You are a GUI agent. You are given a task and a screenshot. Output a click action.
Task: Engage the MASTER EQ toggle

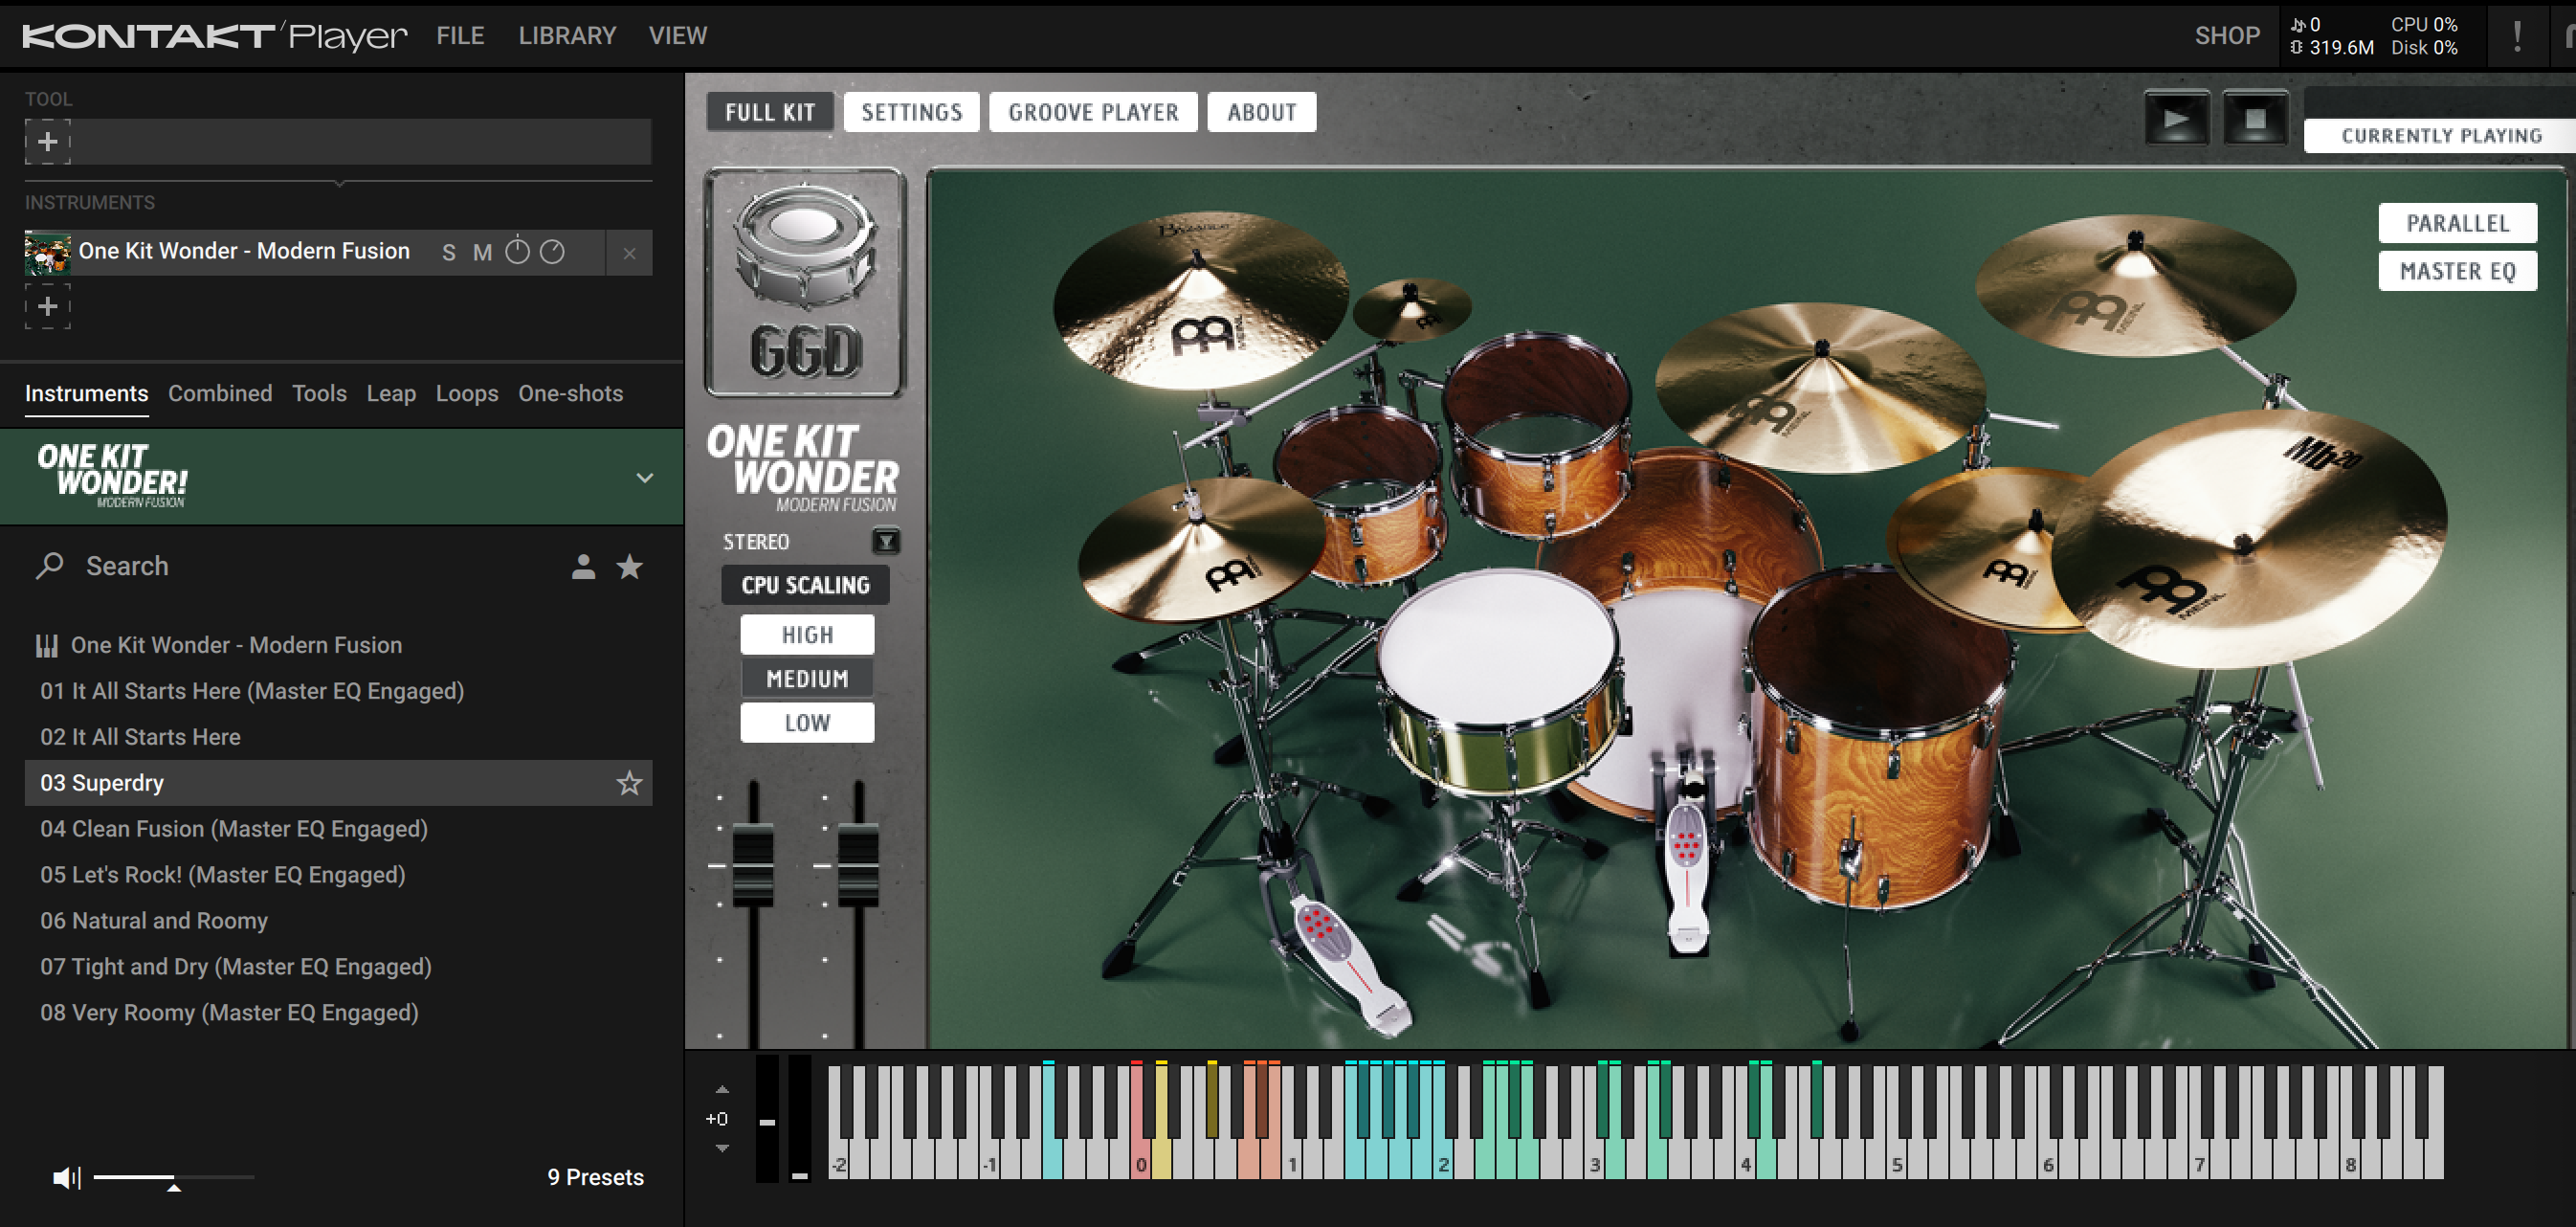pyautogui.click(x=2457, y=270)
